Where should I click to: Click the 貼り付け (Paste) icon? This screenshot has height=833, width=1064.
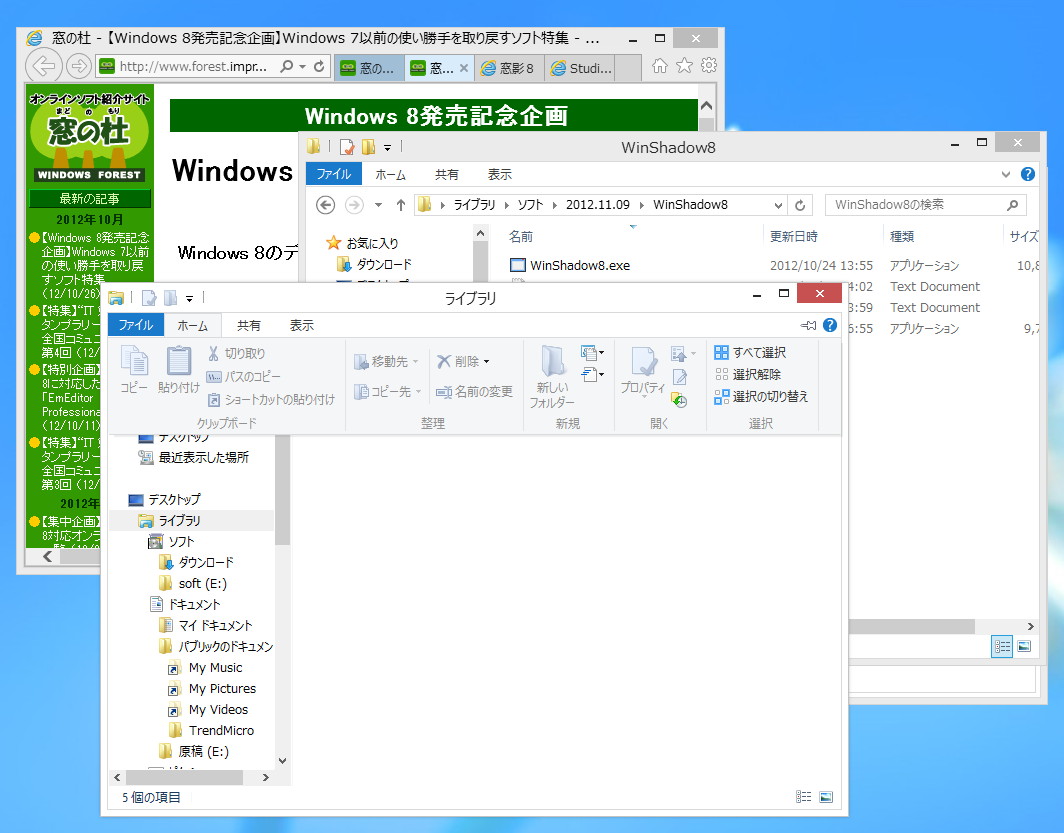pos(178,371)
